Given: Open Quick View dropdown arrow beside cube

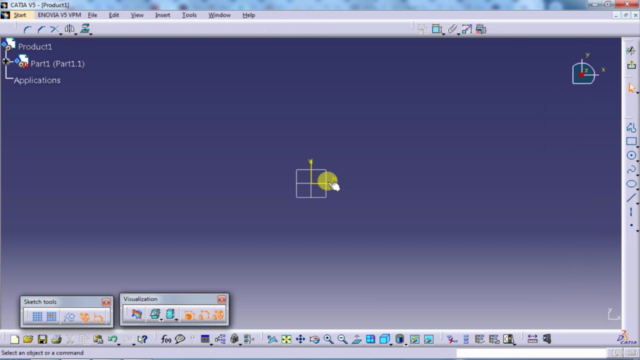Looking at the screenshot, I should (391, 344).
